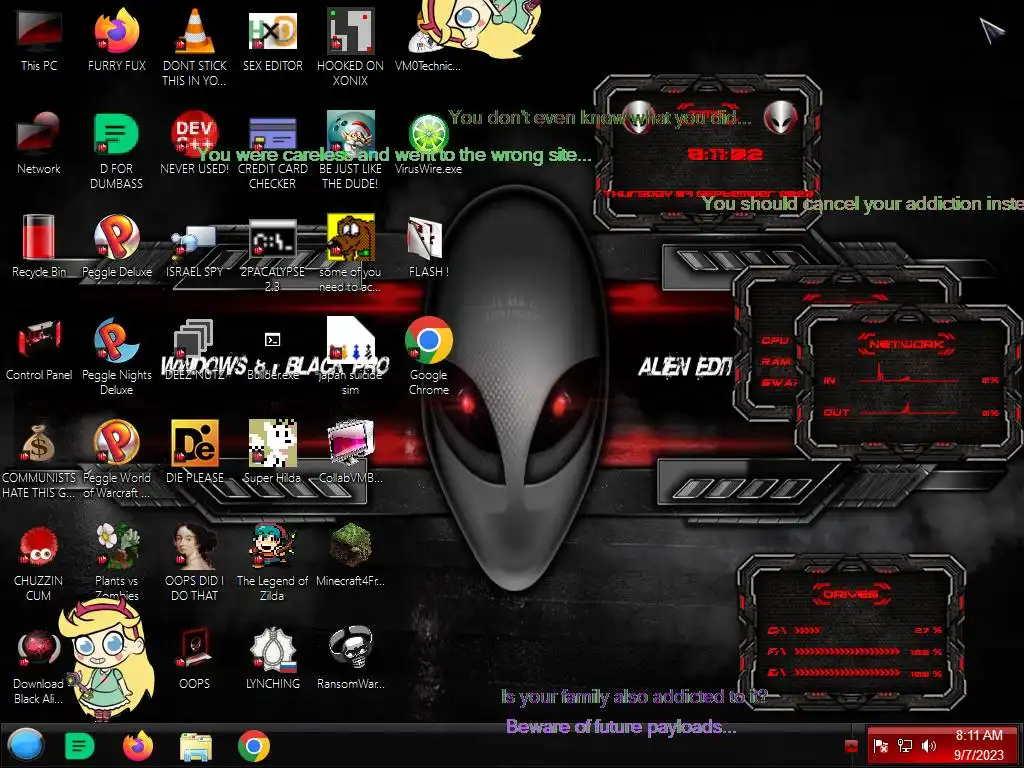Click the Action Center flag tray icon

pos(880,746)
